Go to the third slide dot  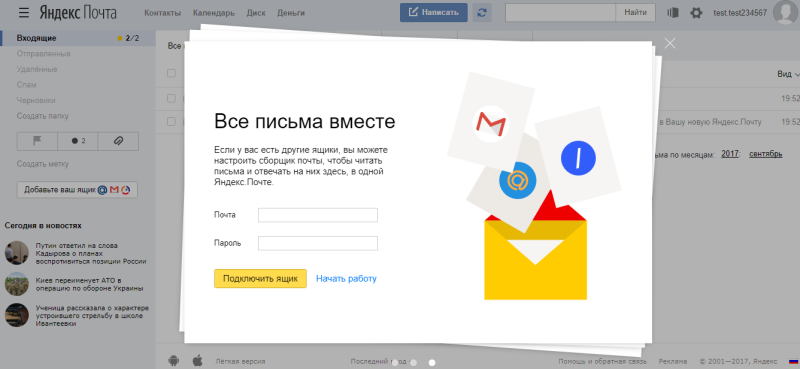pyautogui.click(x=432, y=362)
